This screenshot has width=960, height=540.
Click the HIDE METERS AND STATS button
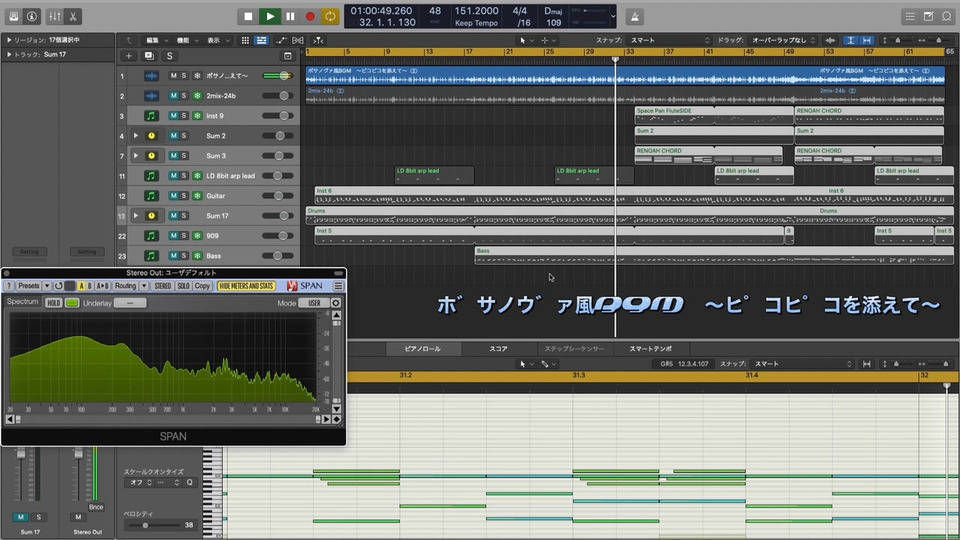246,286
